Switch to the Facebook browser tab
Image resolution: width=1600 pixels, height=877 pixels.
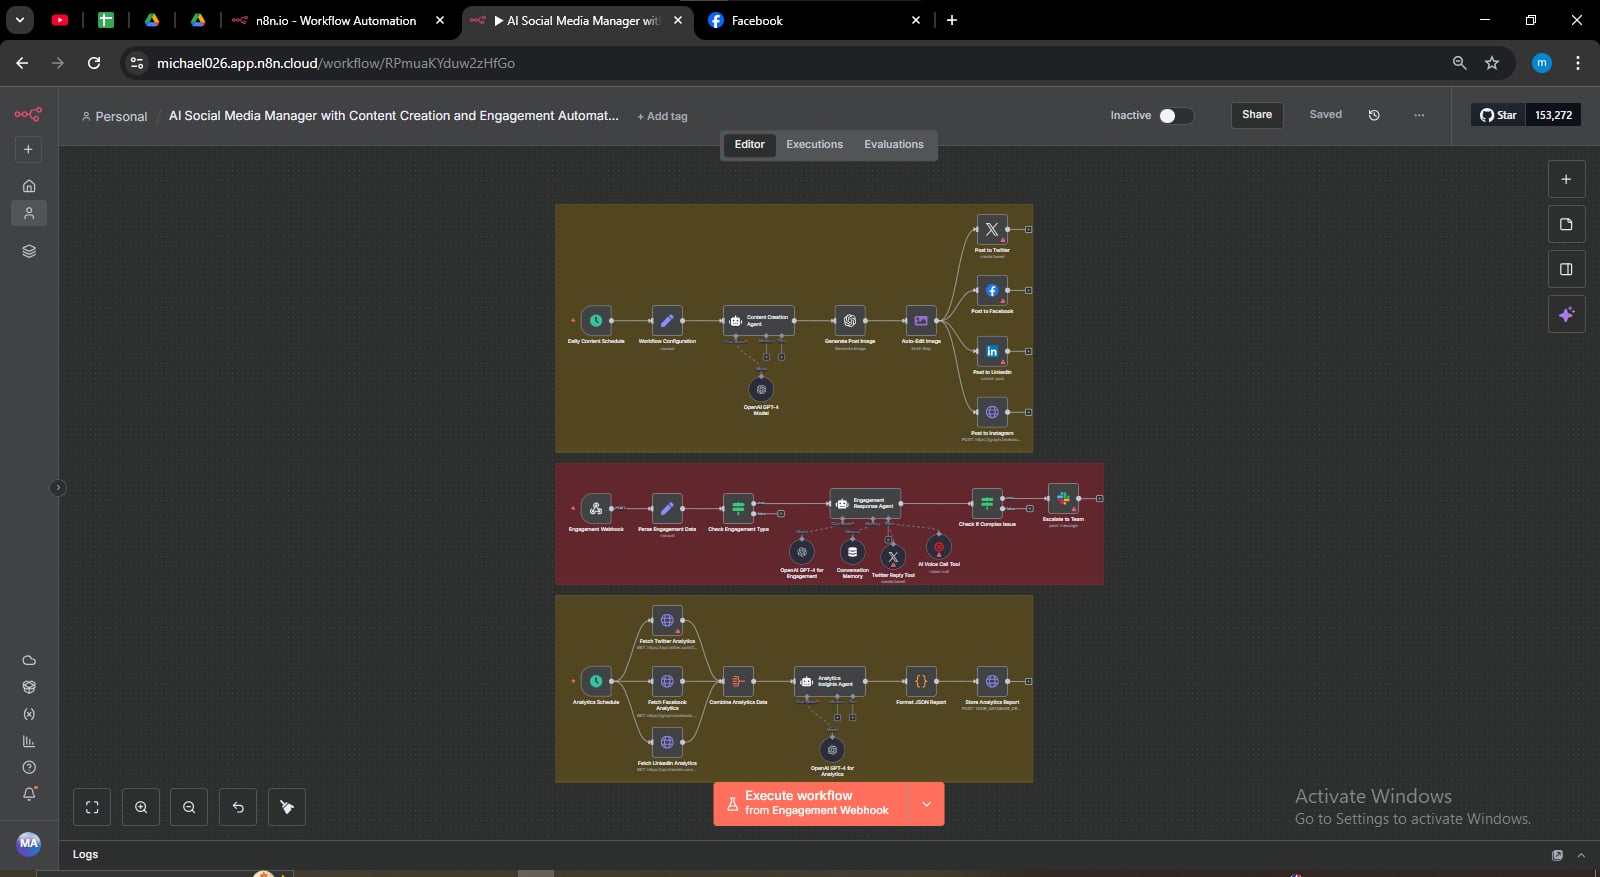click(815, 21)
